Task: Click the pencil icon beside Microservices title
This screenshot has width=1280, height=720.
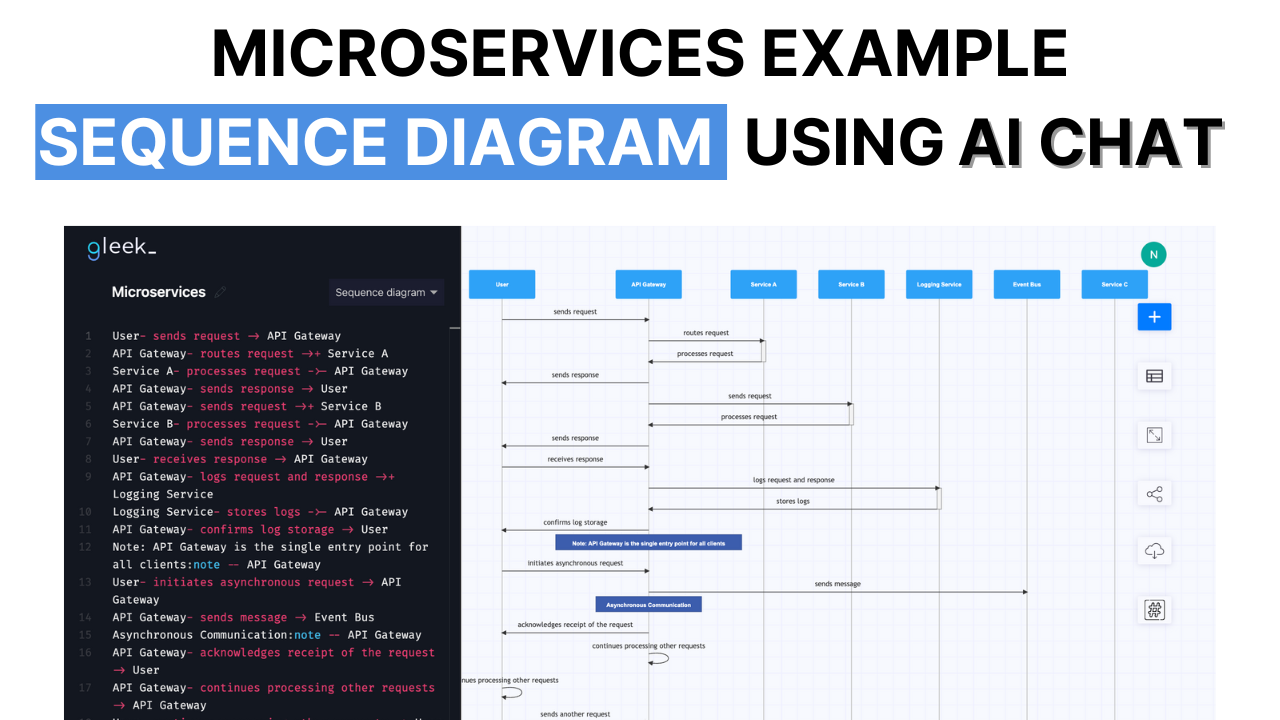Action: point(221,292)
